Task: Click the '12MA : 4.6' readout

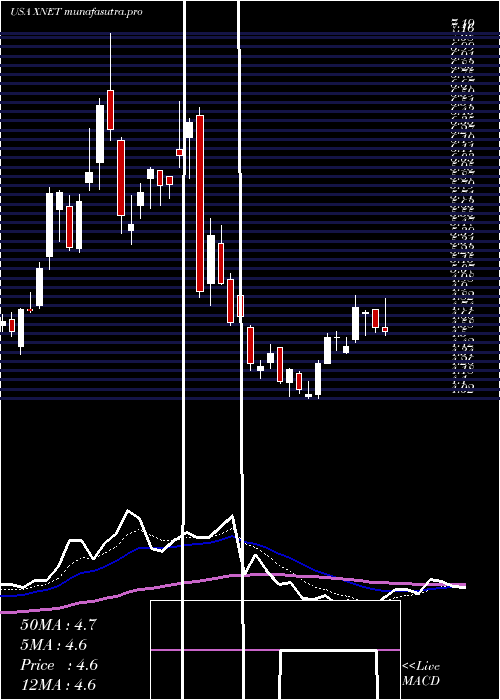Action: (x=58, y=685)
